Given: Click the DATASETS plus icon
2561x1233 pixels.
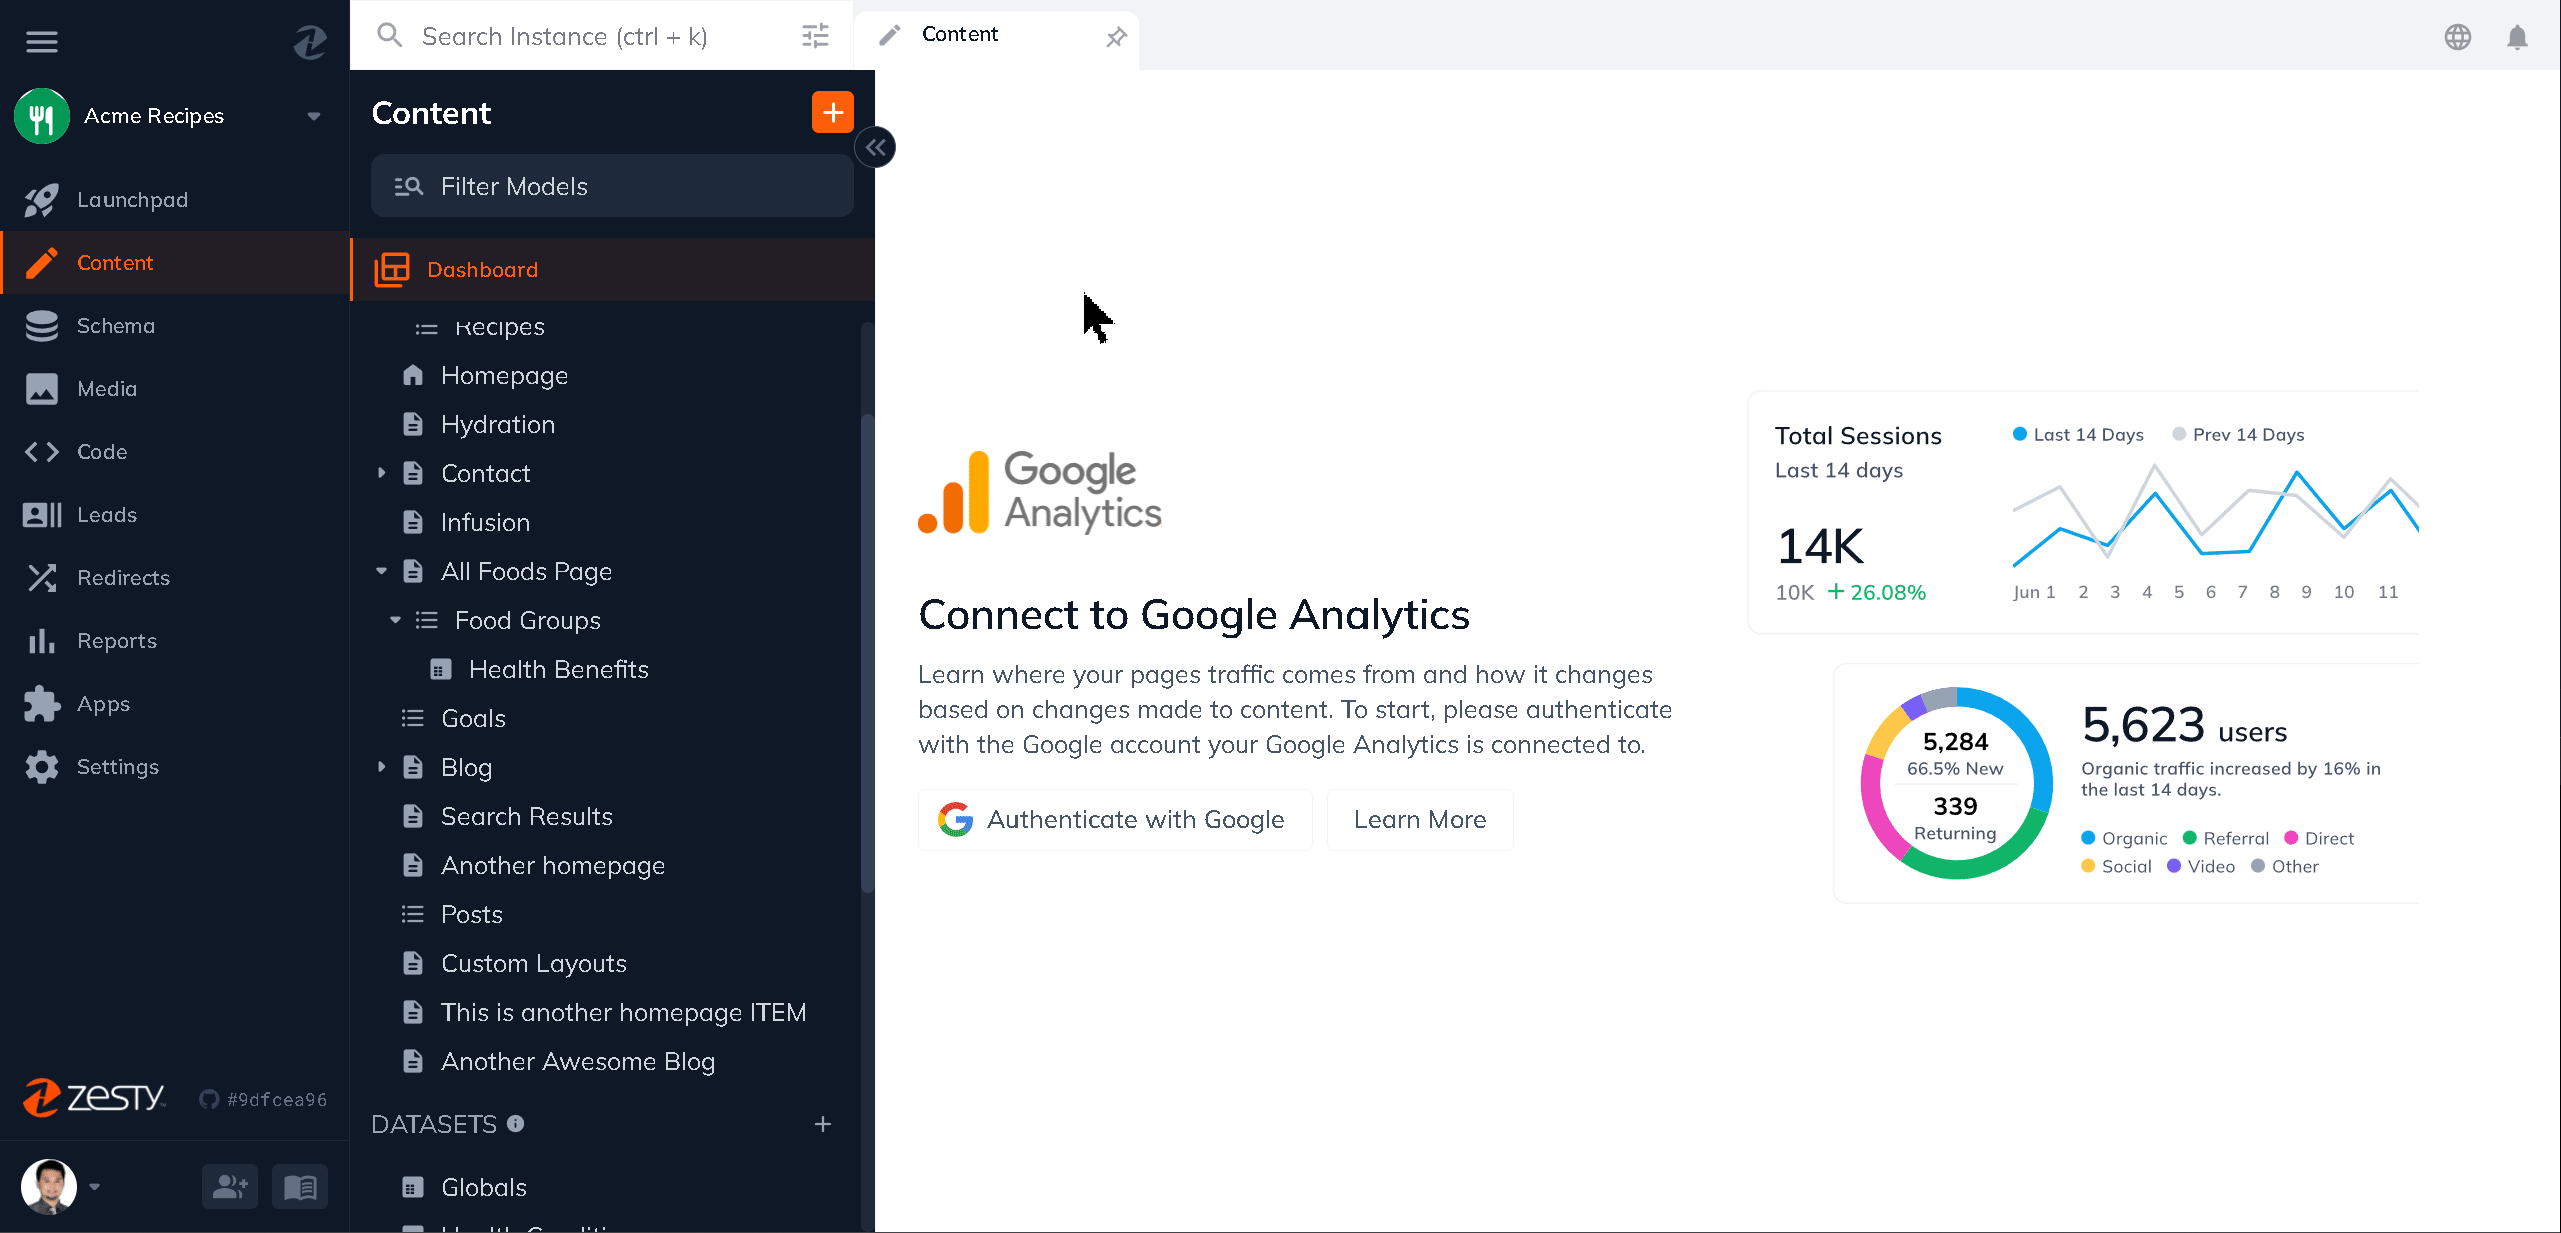Looking at the screenshot, I should tap(822, 1124).
